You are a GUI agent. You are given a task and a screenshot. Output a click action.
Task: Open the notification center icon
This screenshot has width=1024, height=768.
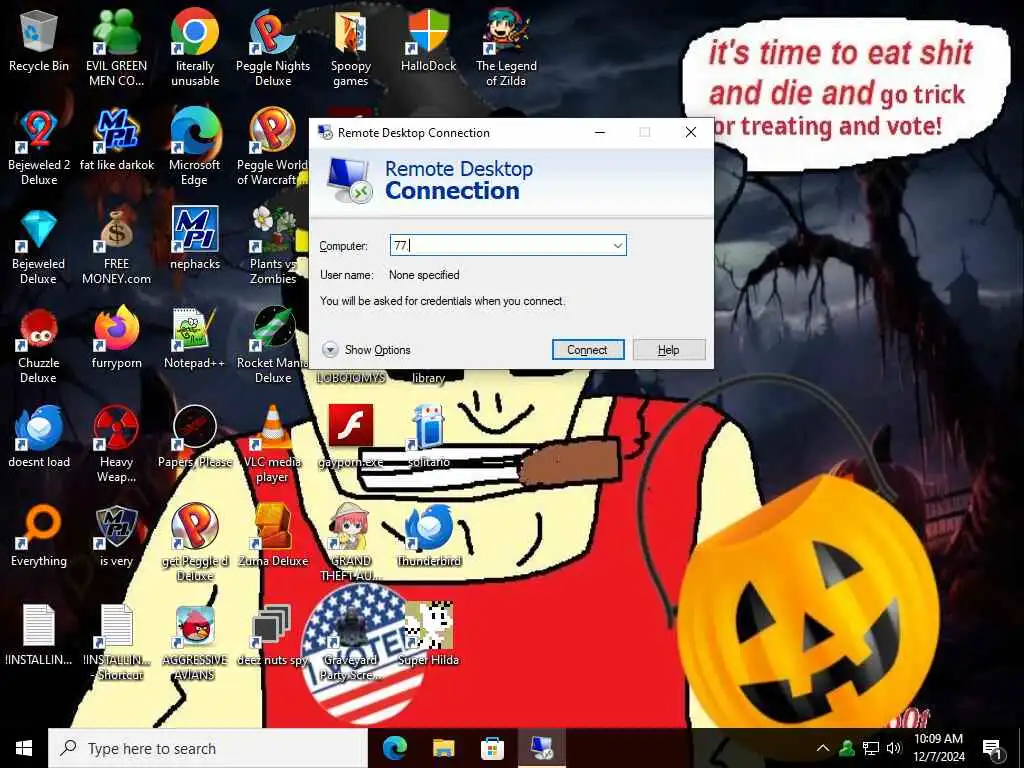(992, 749)
